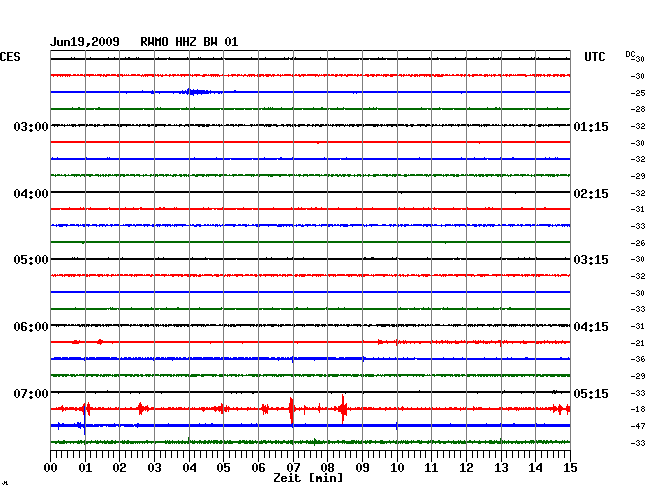Viewport: 650px width, 494px height.
Task: Click the 04:15 UTC label
Action: [x=591, y=327]
